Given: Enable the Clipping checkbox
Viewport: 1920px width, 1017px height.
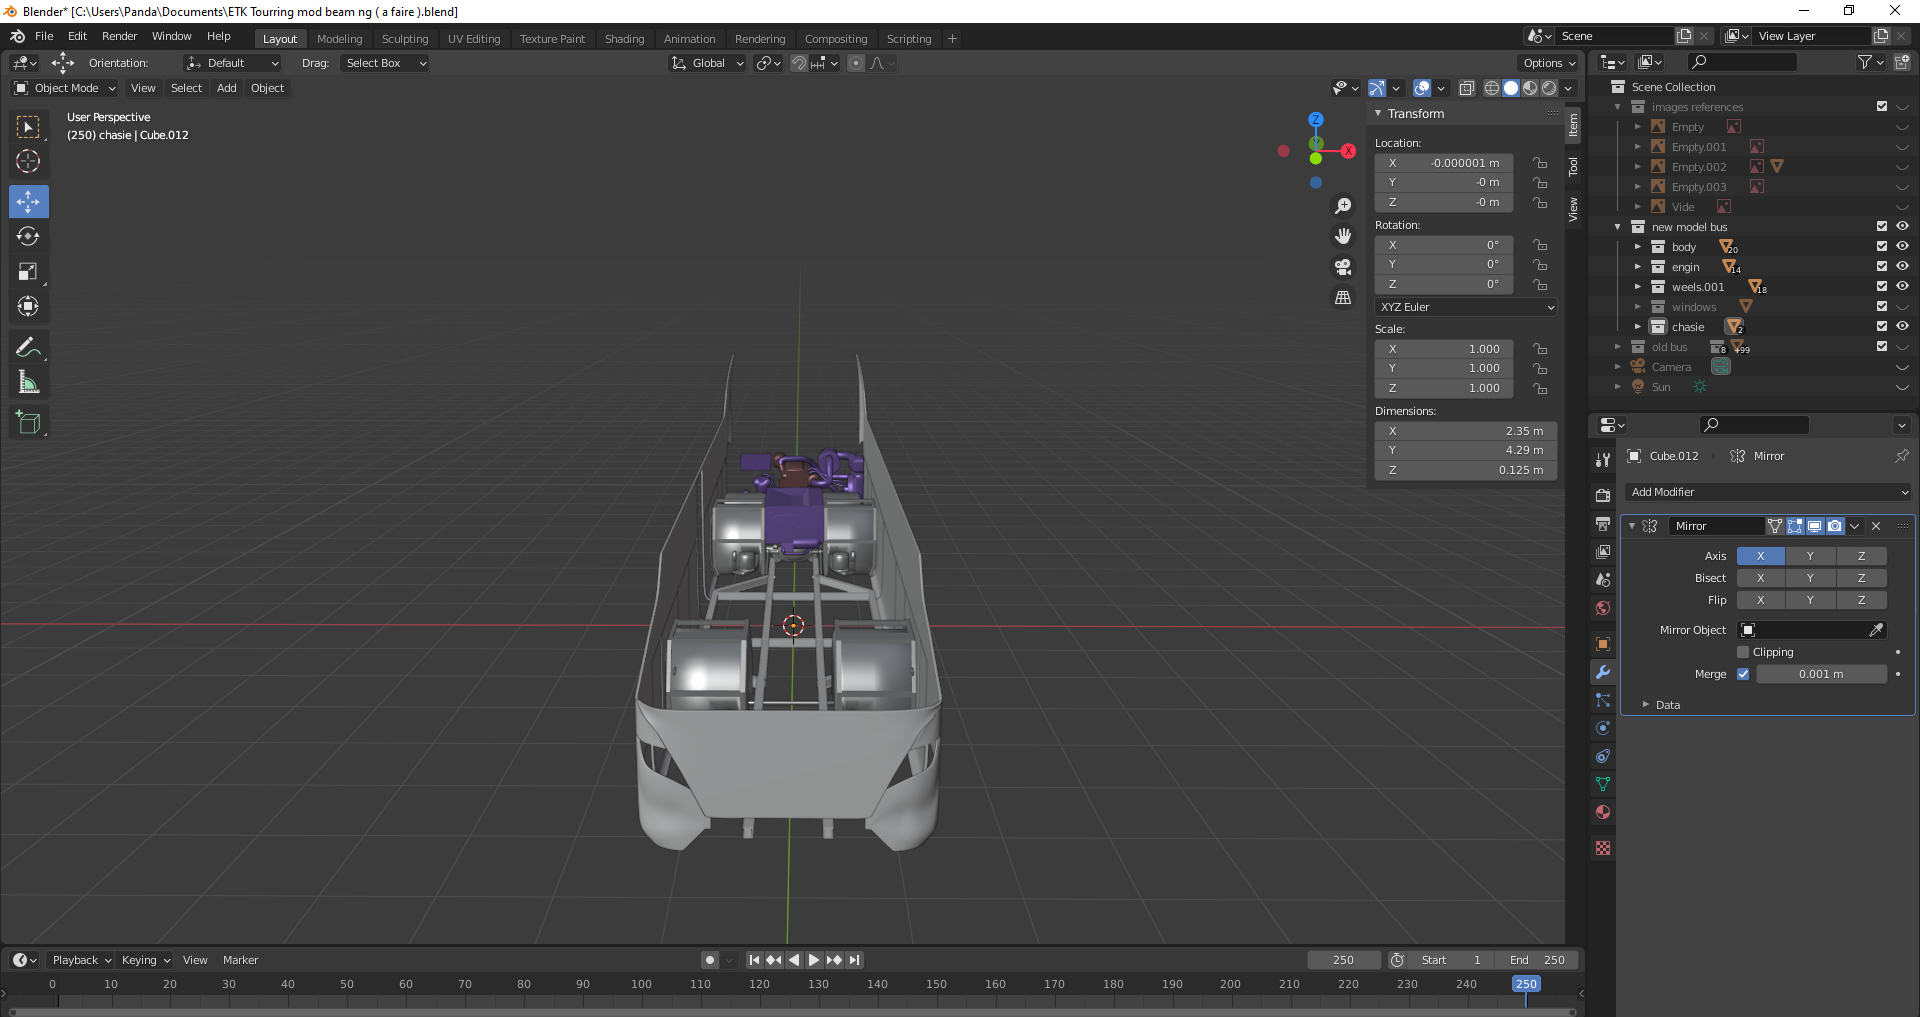Looking at the screenshot, I should [1743, 652].
